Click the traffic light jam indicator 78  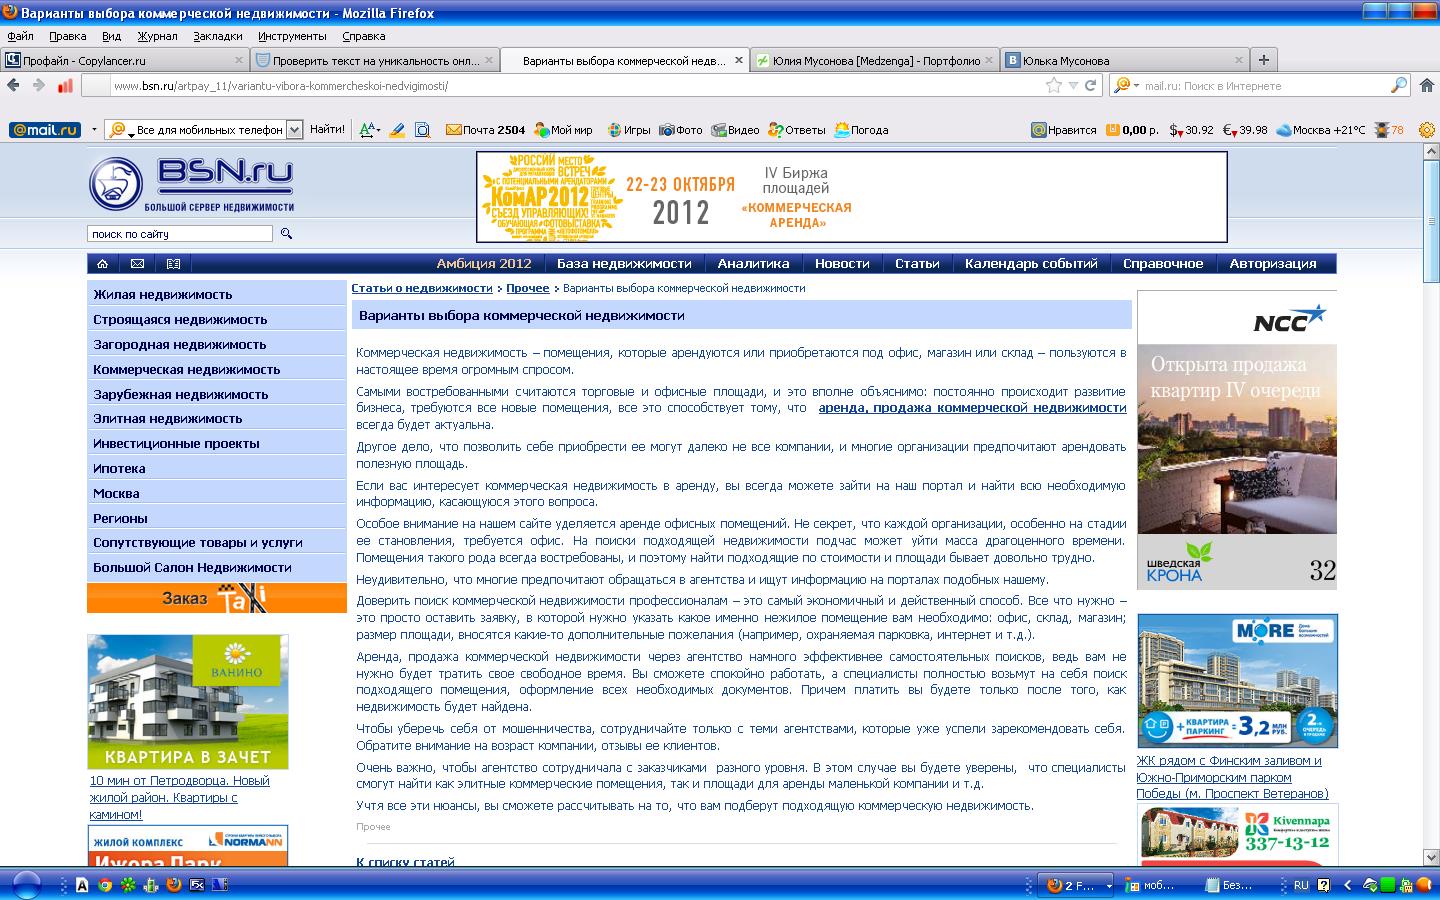coord(1389,130)
